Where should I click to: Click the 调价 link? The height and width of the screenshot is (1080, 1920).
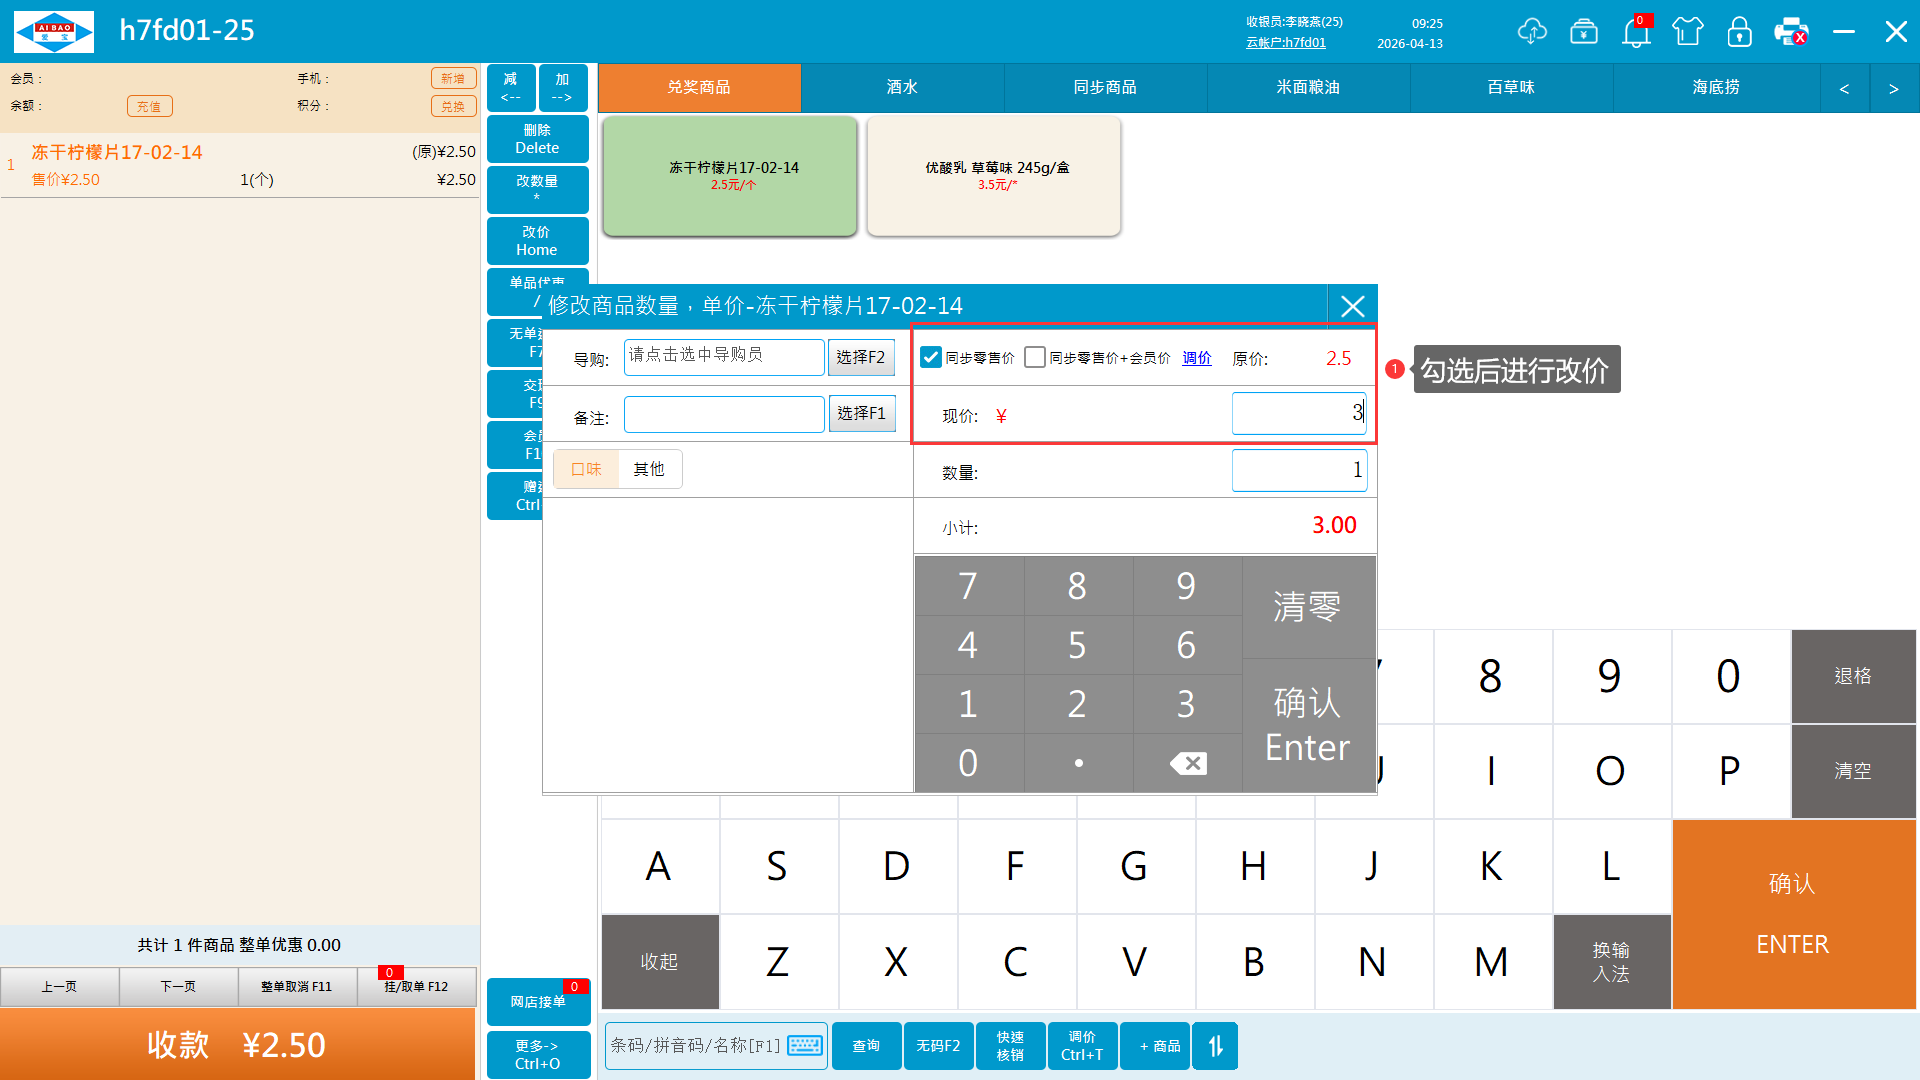(x=1196, y=358)
